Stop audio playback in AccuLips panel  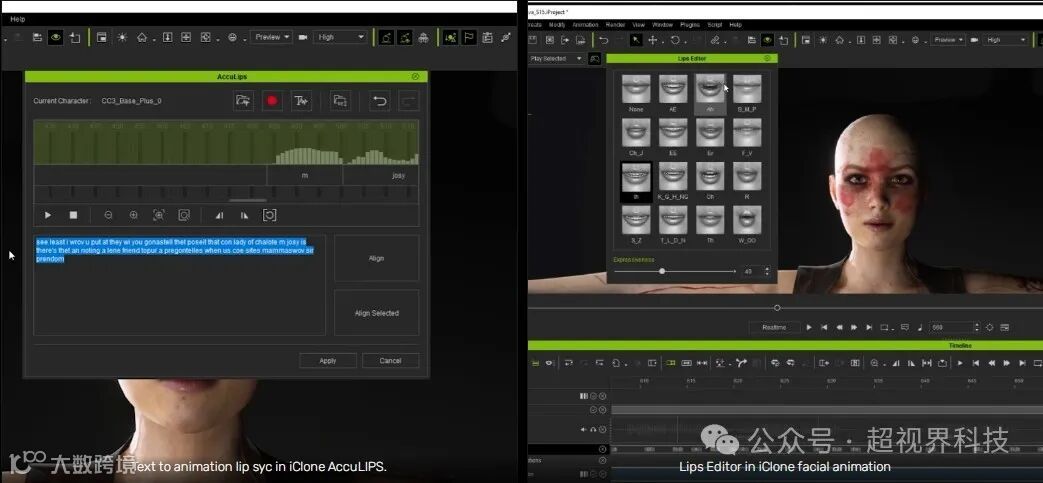coord(73,216)
